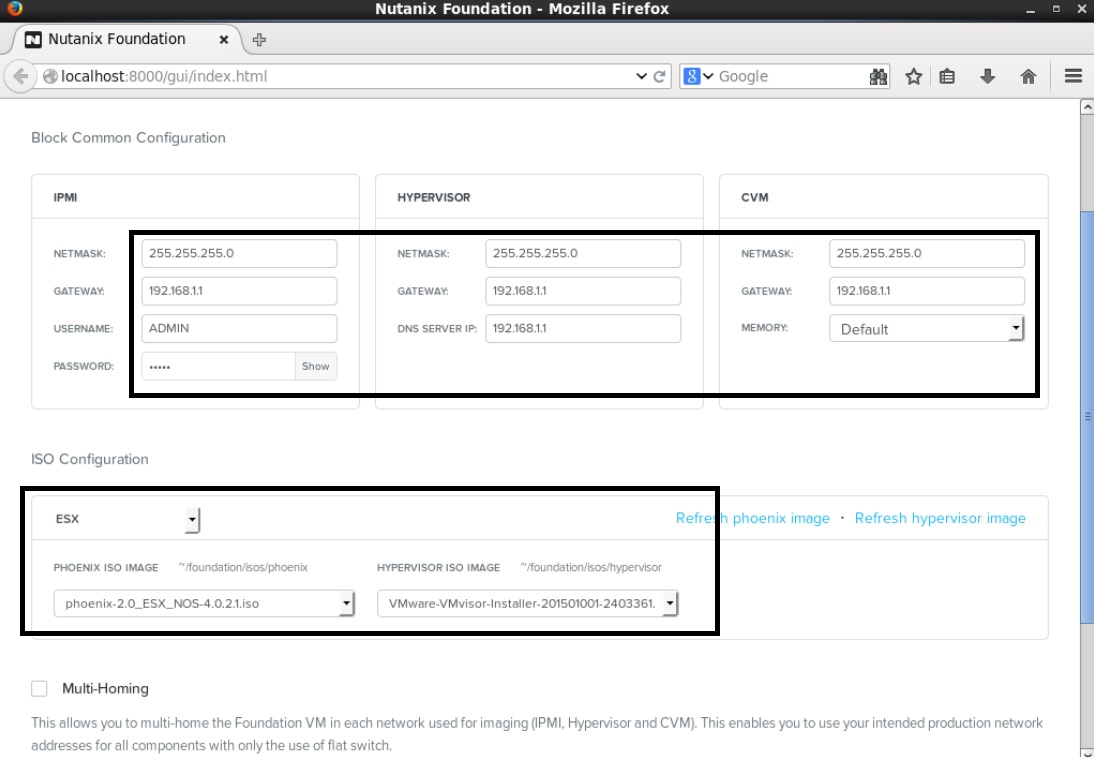Click the IPMI username input field
Screen dimensions: 1094x757
click(x=238, y=328)
